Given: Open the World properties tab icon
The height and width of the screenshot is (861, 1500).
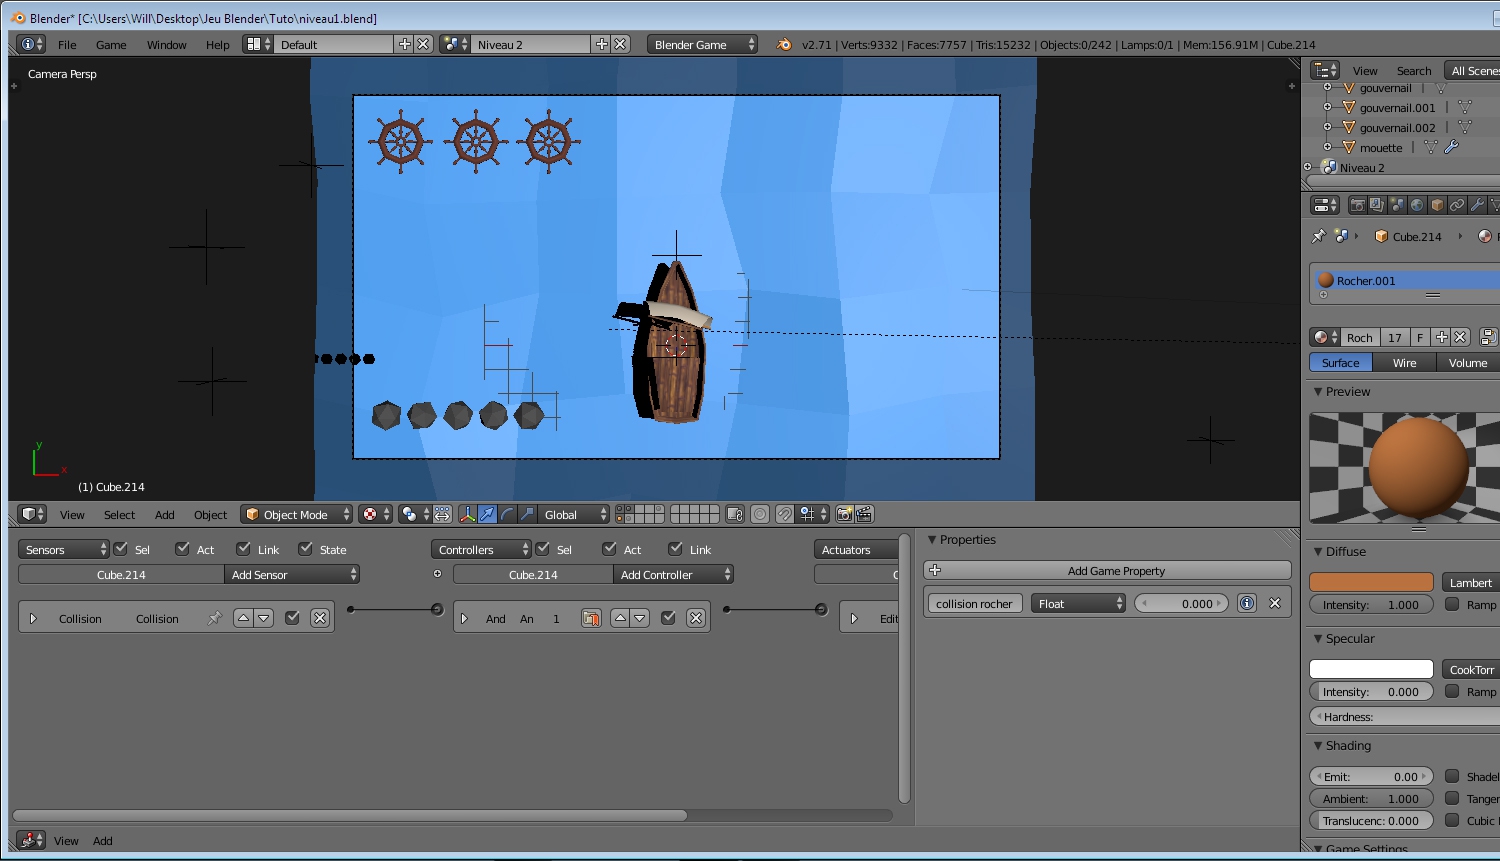Looking at the screenshot, I should [x=1417, y=205].
